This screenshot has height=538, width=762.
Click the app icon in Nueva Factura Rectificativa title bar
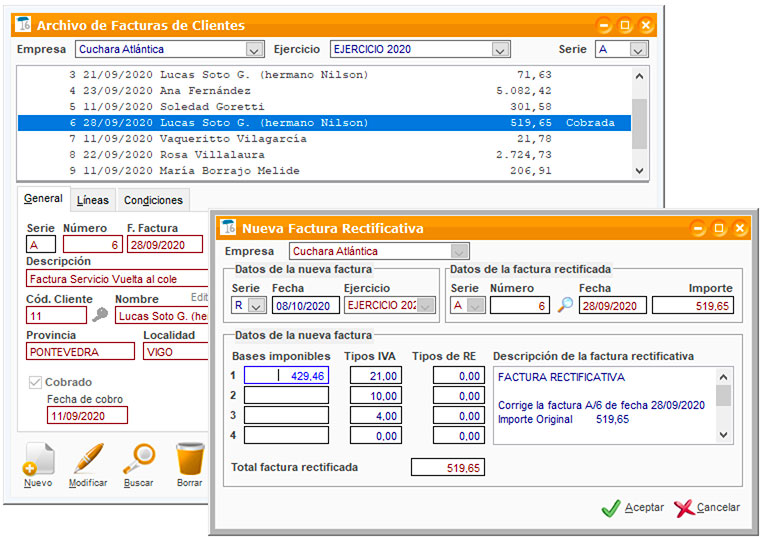[228, 227]
